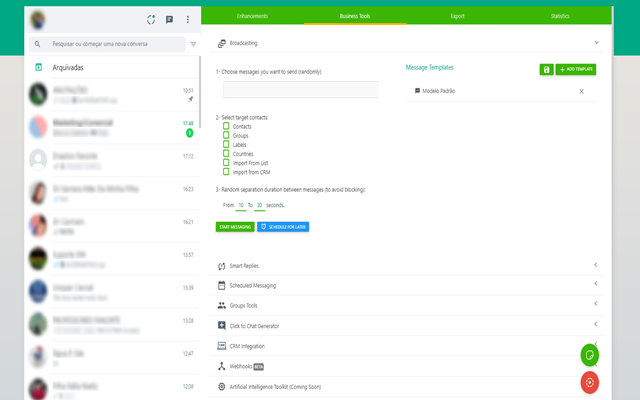The height and width of the screenshot is (400, 640).
Task: Remove the Modelo Padrão template
Action: click(581, 91)
